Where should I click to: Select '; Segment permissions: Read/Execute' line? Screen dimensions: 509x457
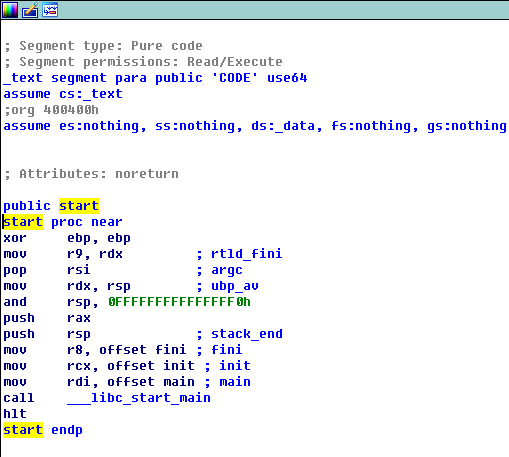(x=143, y=62)
